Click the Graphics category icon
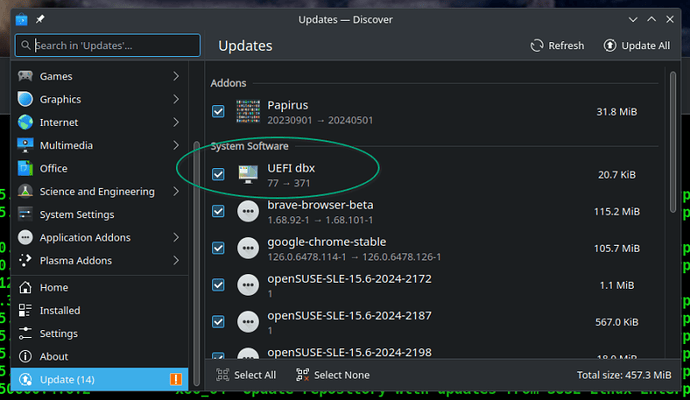690x400 pixels. (x=25, y=99)
